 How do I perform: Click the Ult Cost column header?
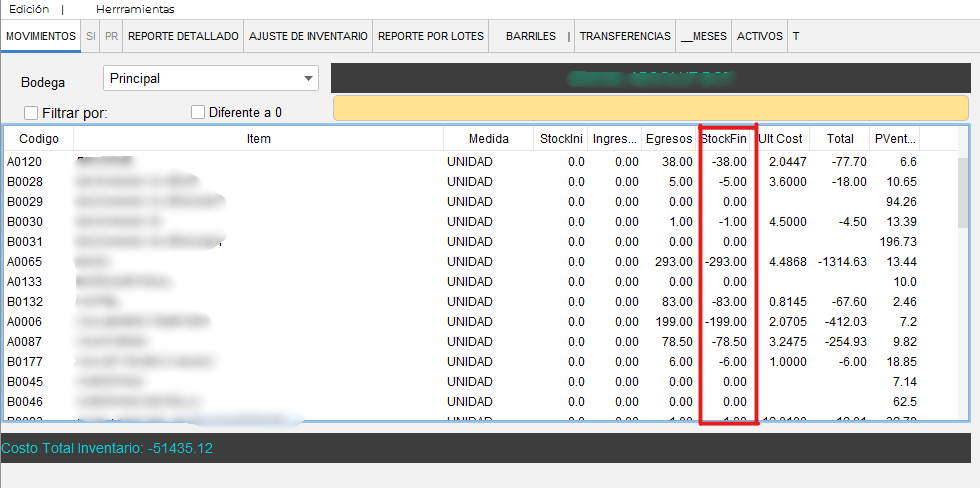tap(781, 139)
